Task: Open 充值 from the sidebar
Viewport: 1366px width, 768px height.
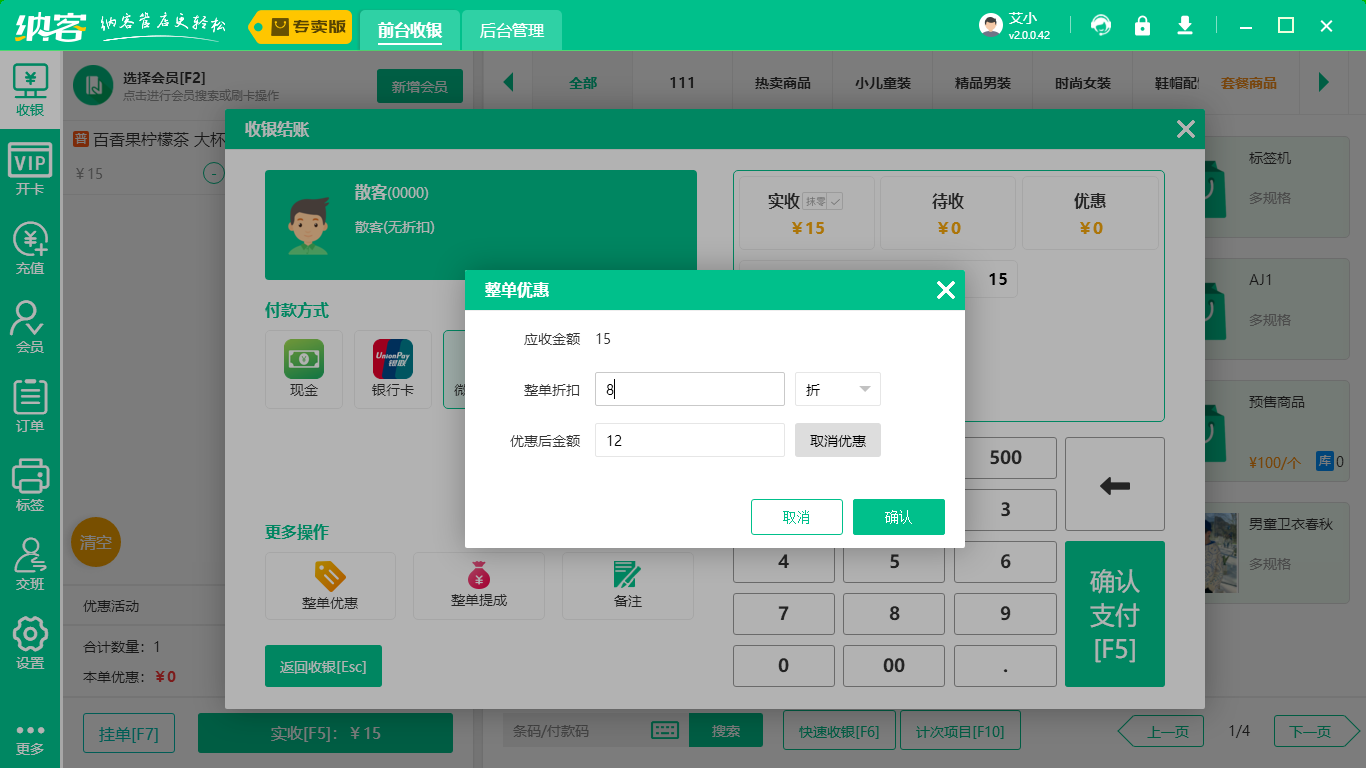Action: click(x=30, y=252)
